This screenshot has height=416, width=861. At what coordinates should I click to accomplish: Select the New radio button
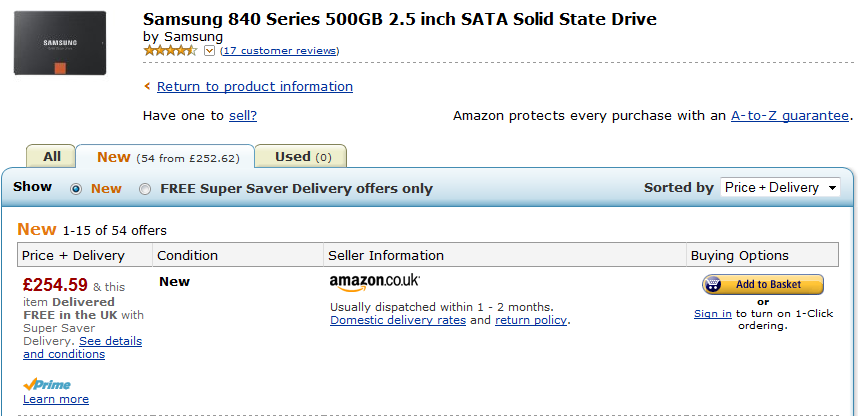click(x=76, y=189)
